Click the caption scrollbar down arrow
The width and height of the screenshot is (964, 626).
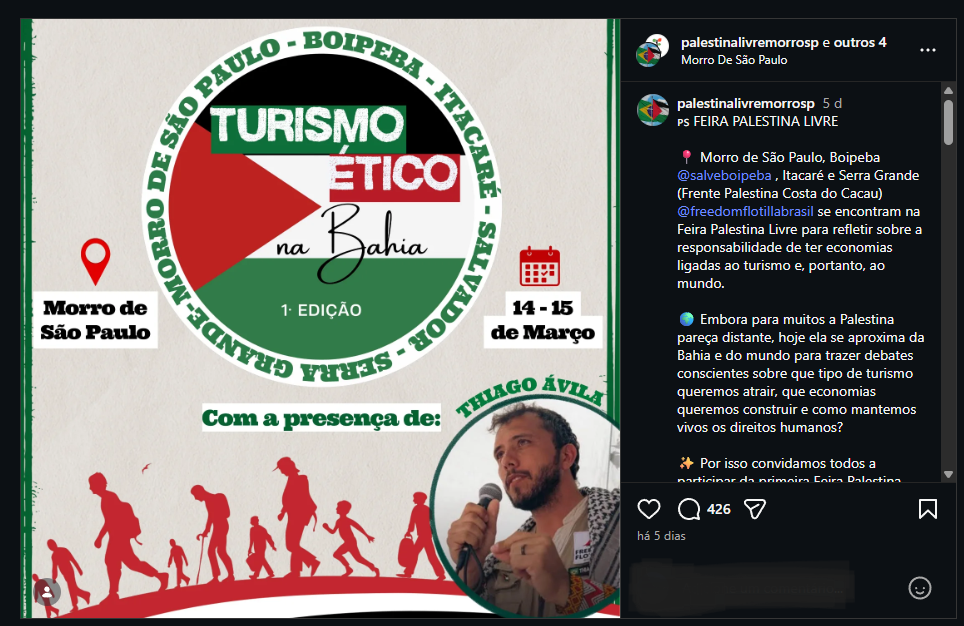point(948,474)
